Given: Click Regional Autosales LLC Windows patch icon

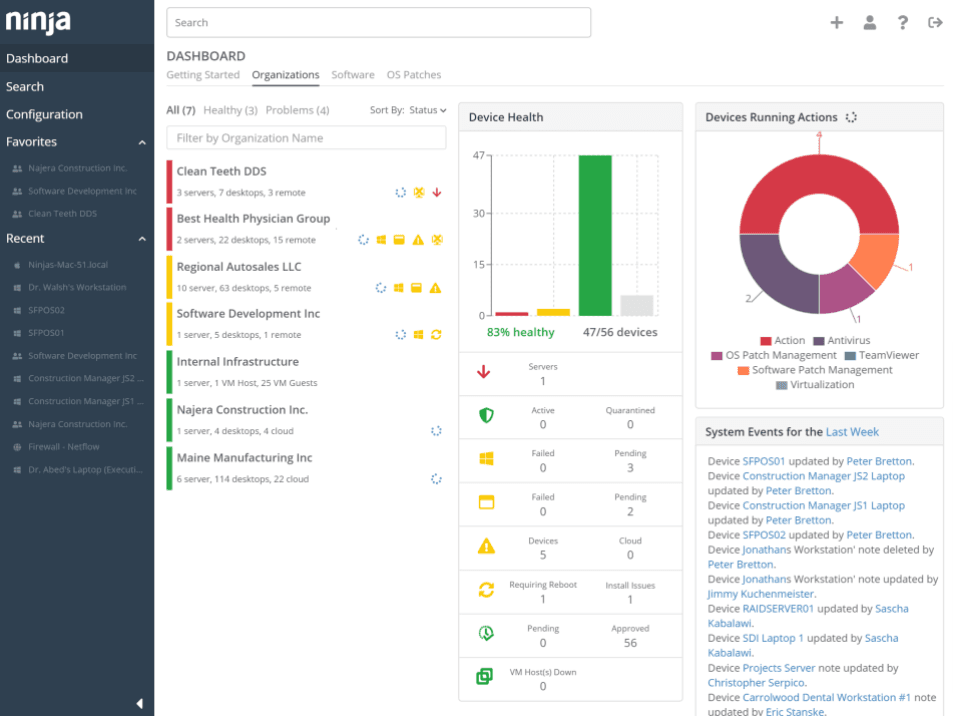Looking at the screenshot, I should (398, 287).
